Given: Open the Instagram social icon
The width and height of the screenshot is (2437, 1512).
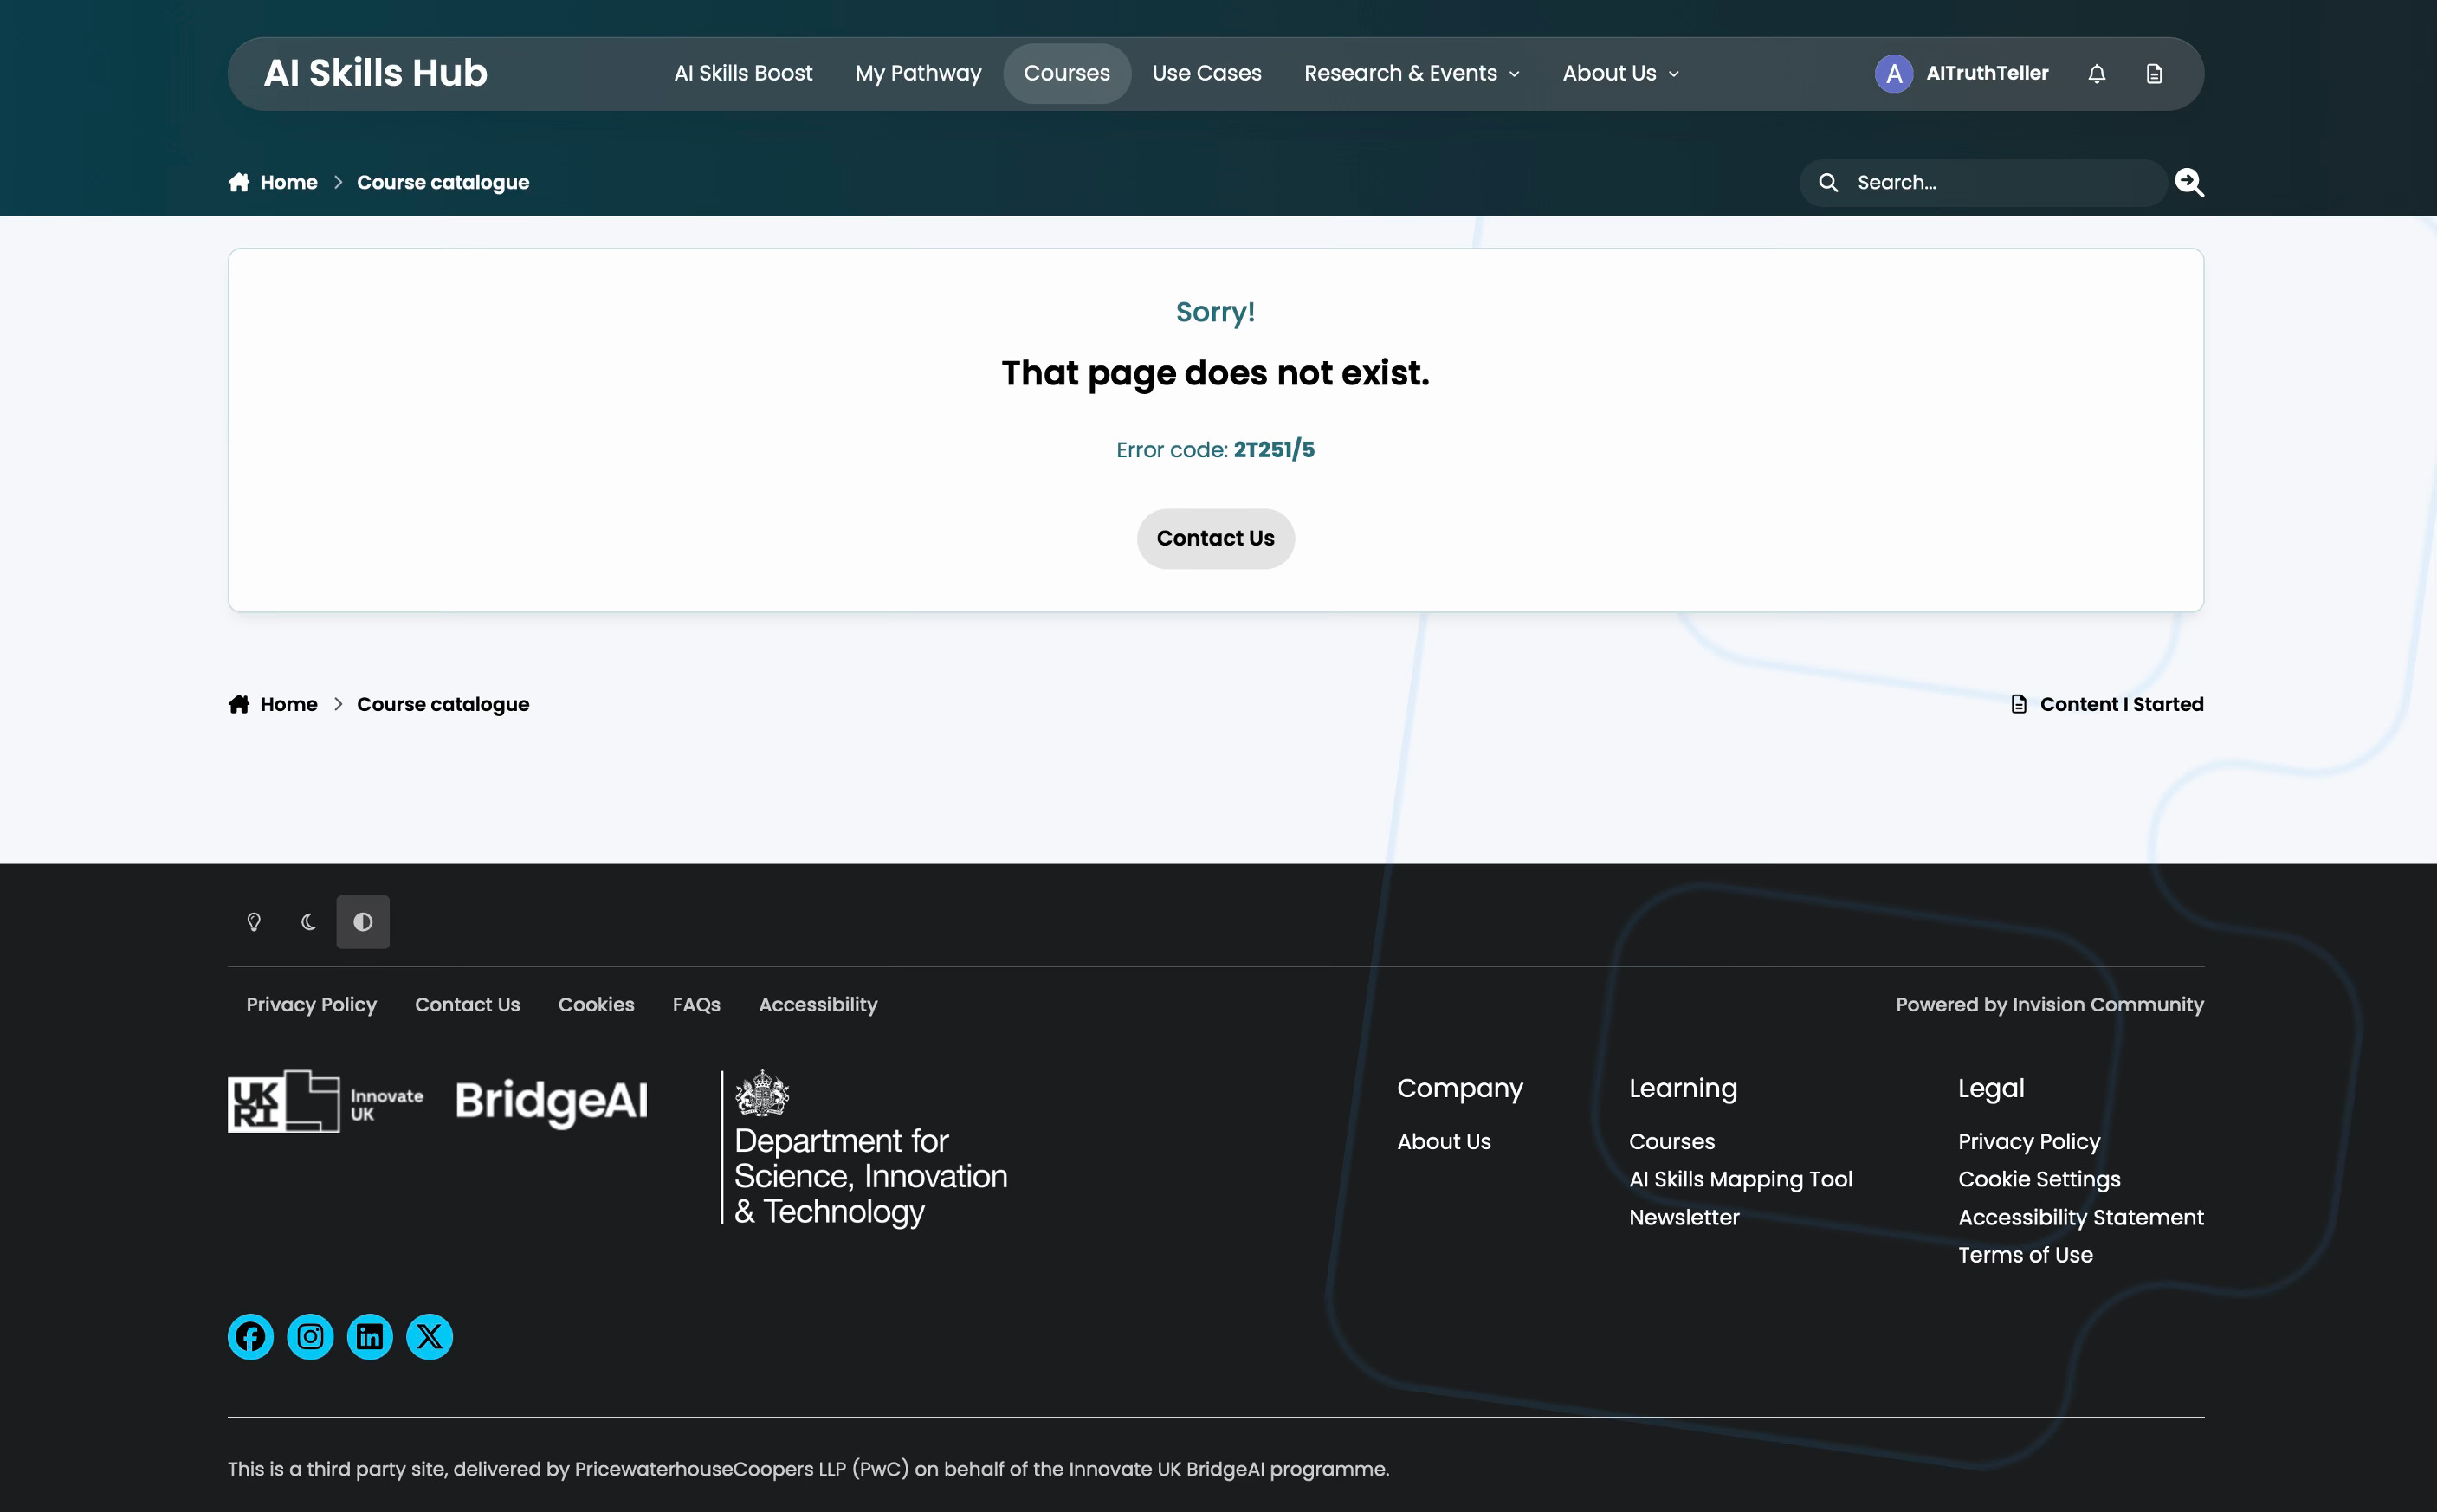Looking at the screenshot, I should [310, 1336].
